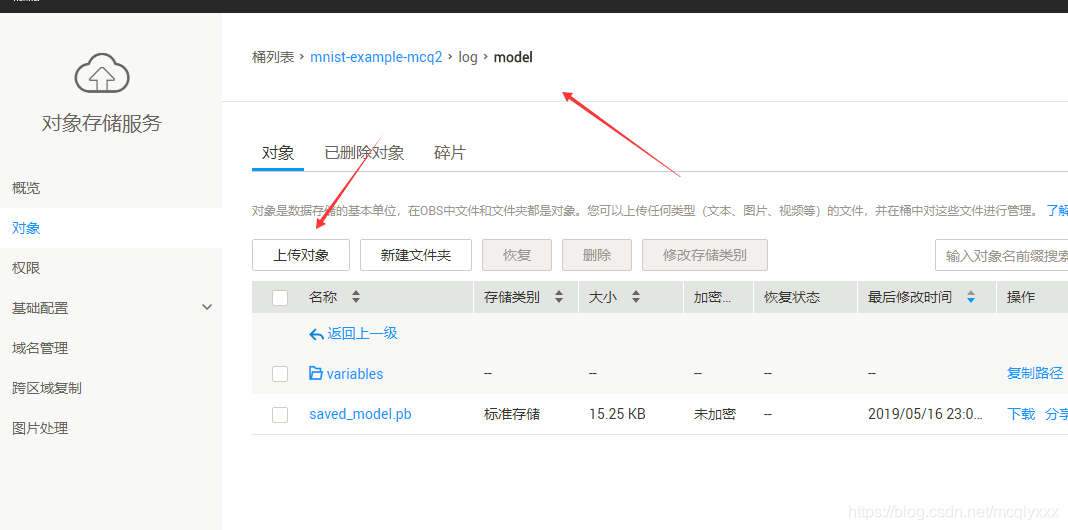Image resolution: width=1068 pixels, height=530 pixels.
Task: Switch to the 对象 tab
Action: click(278, 153)
